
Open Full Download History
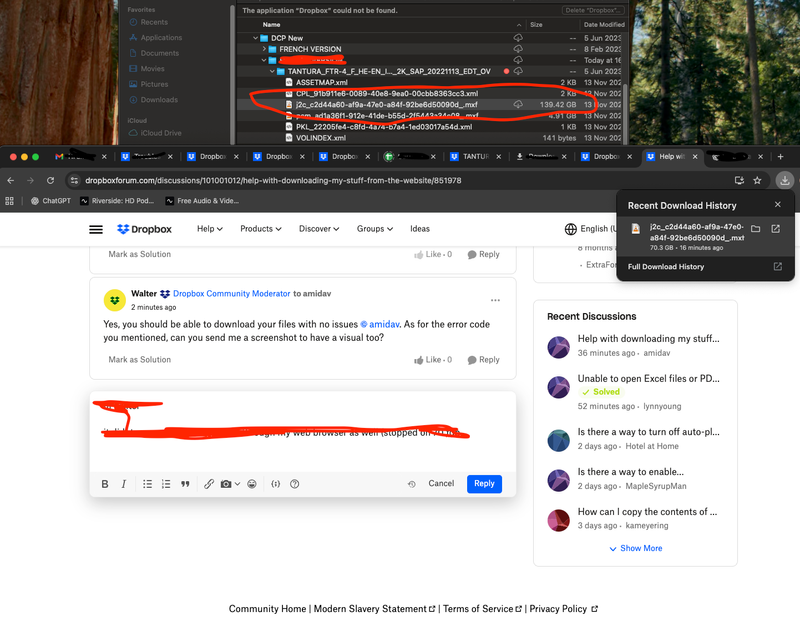(x=666, y=267)
